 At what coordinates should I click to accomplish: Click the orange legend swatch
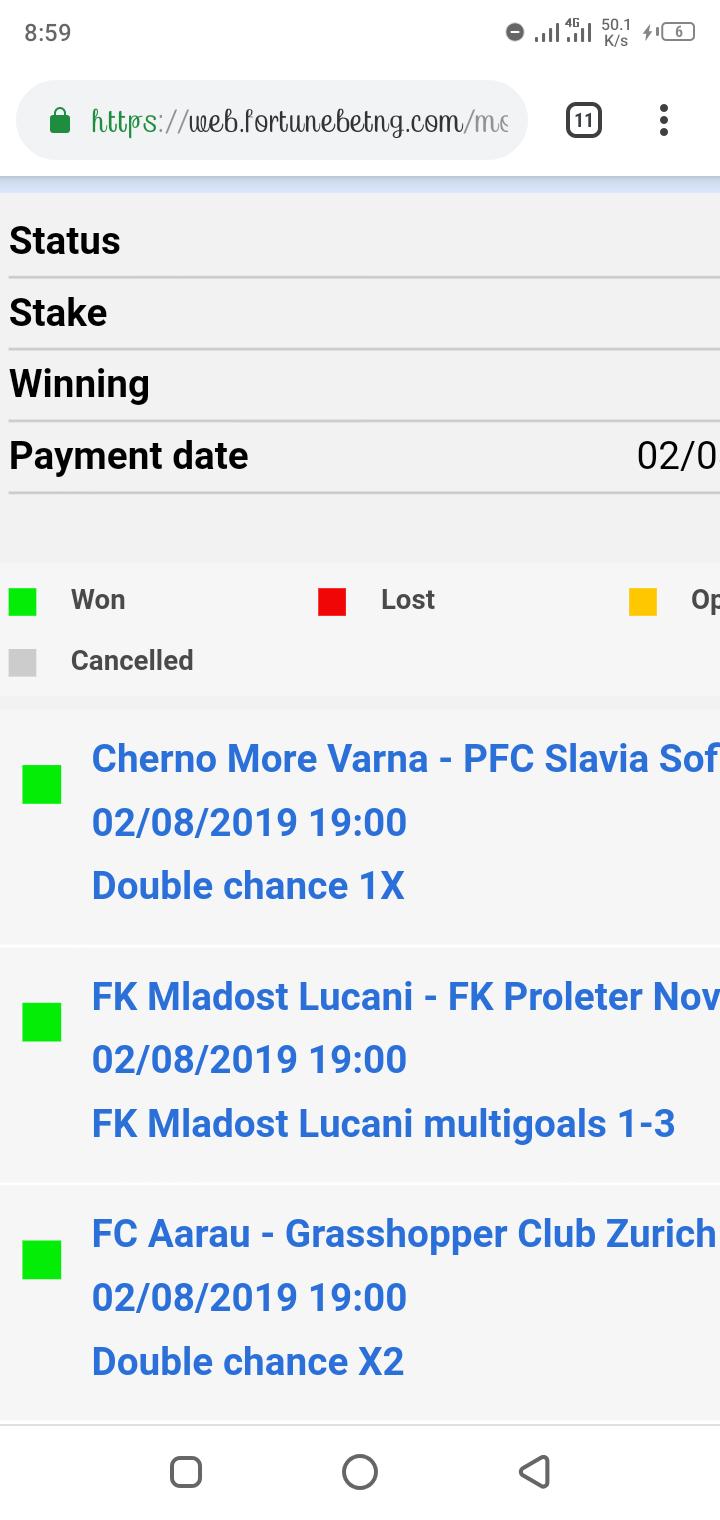tap(643, 602)
